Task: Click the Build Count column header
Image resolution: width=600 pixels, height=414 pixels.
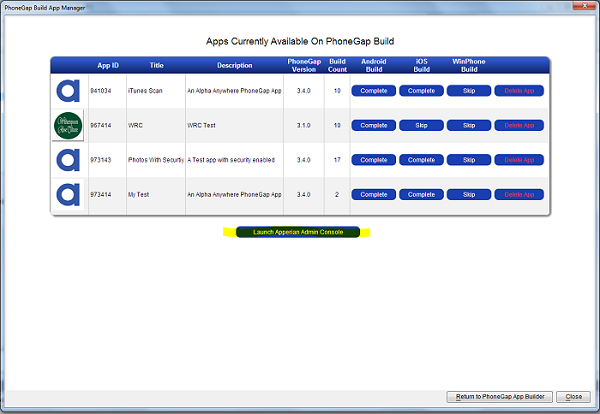Action: coord(337,65)
